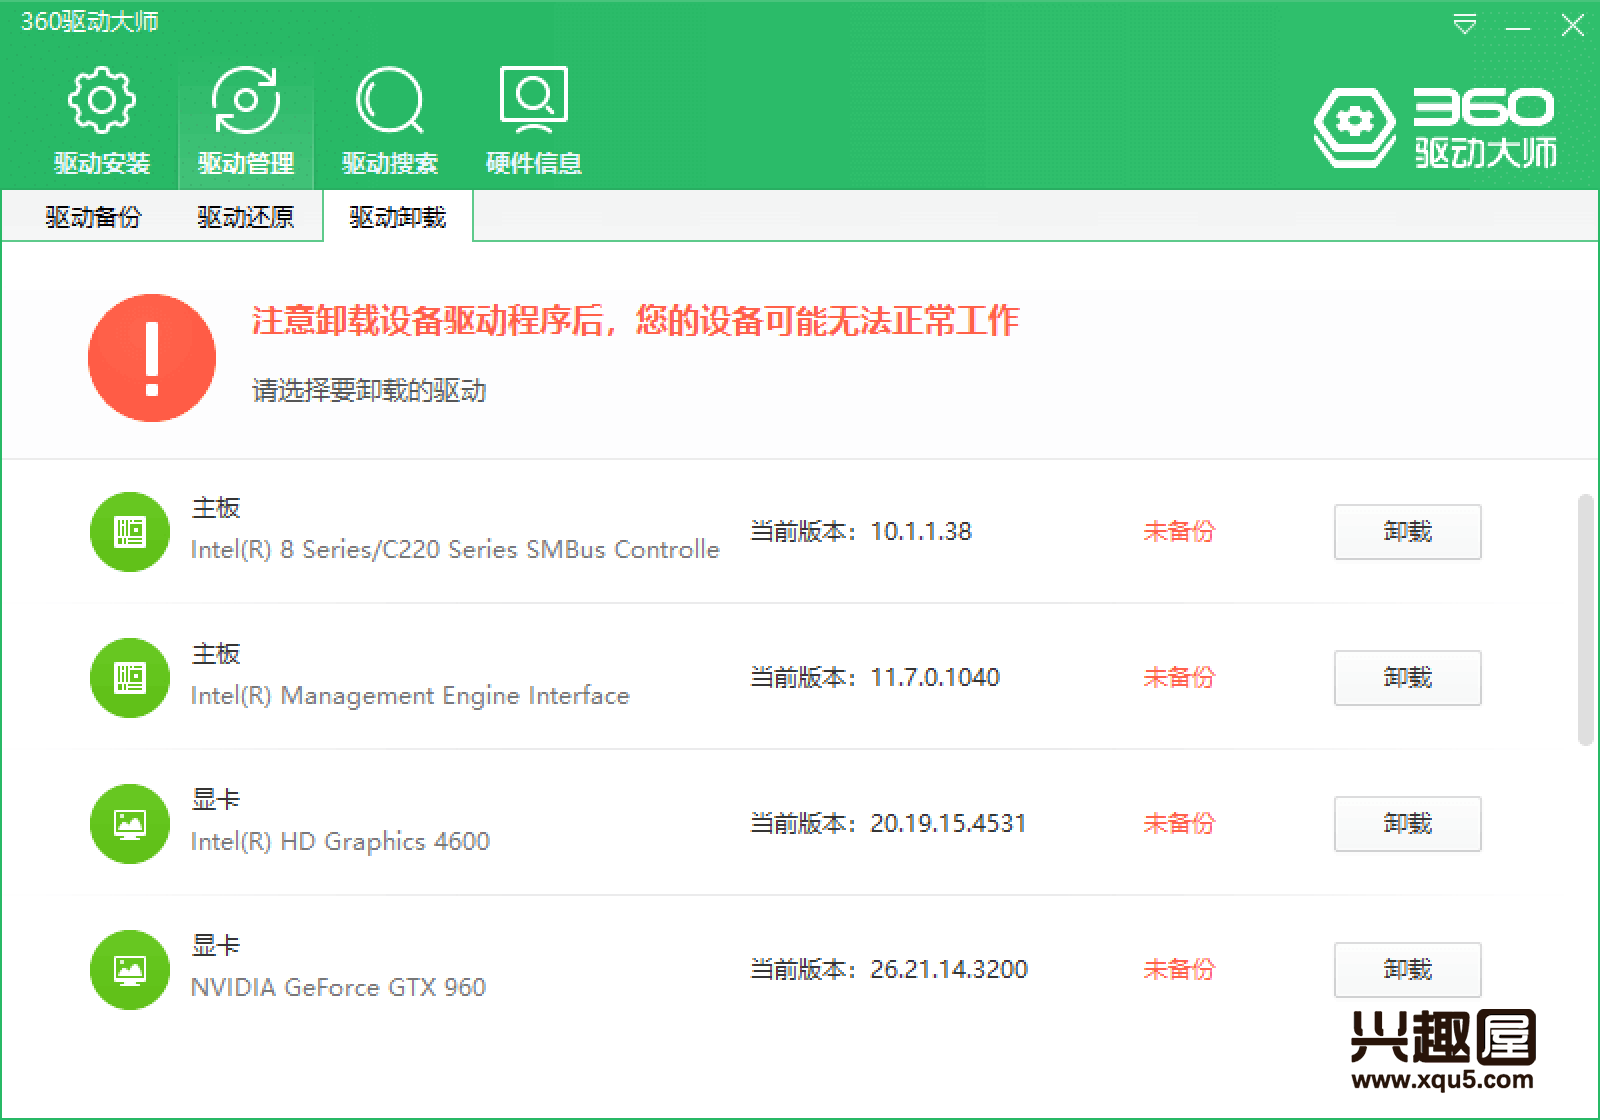The image size is (1600, 1120).
Task: Uninstall the NVIDIA GeForce GTX 960 driver
Action: [1407, 970]
